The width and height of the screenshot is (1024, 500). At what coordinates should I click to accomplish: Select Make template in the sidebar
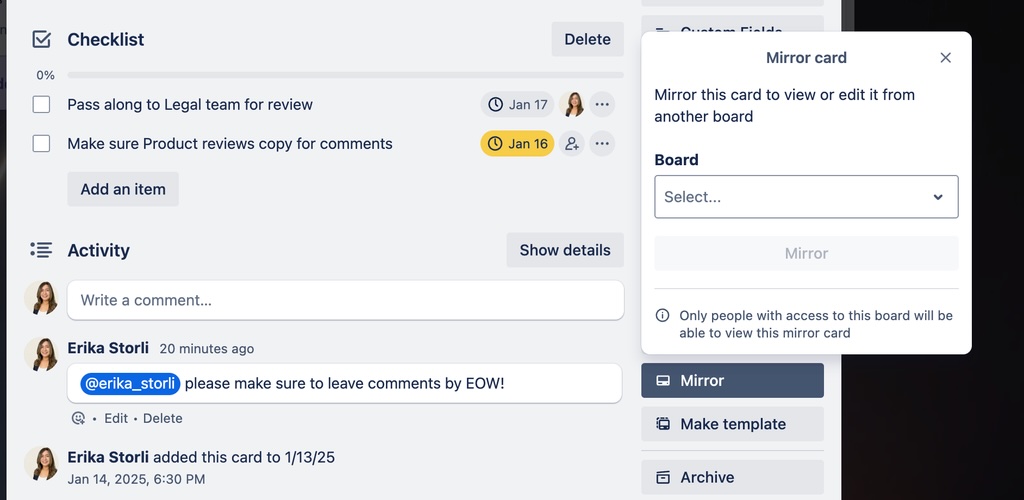pyautogui.click(x=732, y=424)
